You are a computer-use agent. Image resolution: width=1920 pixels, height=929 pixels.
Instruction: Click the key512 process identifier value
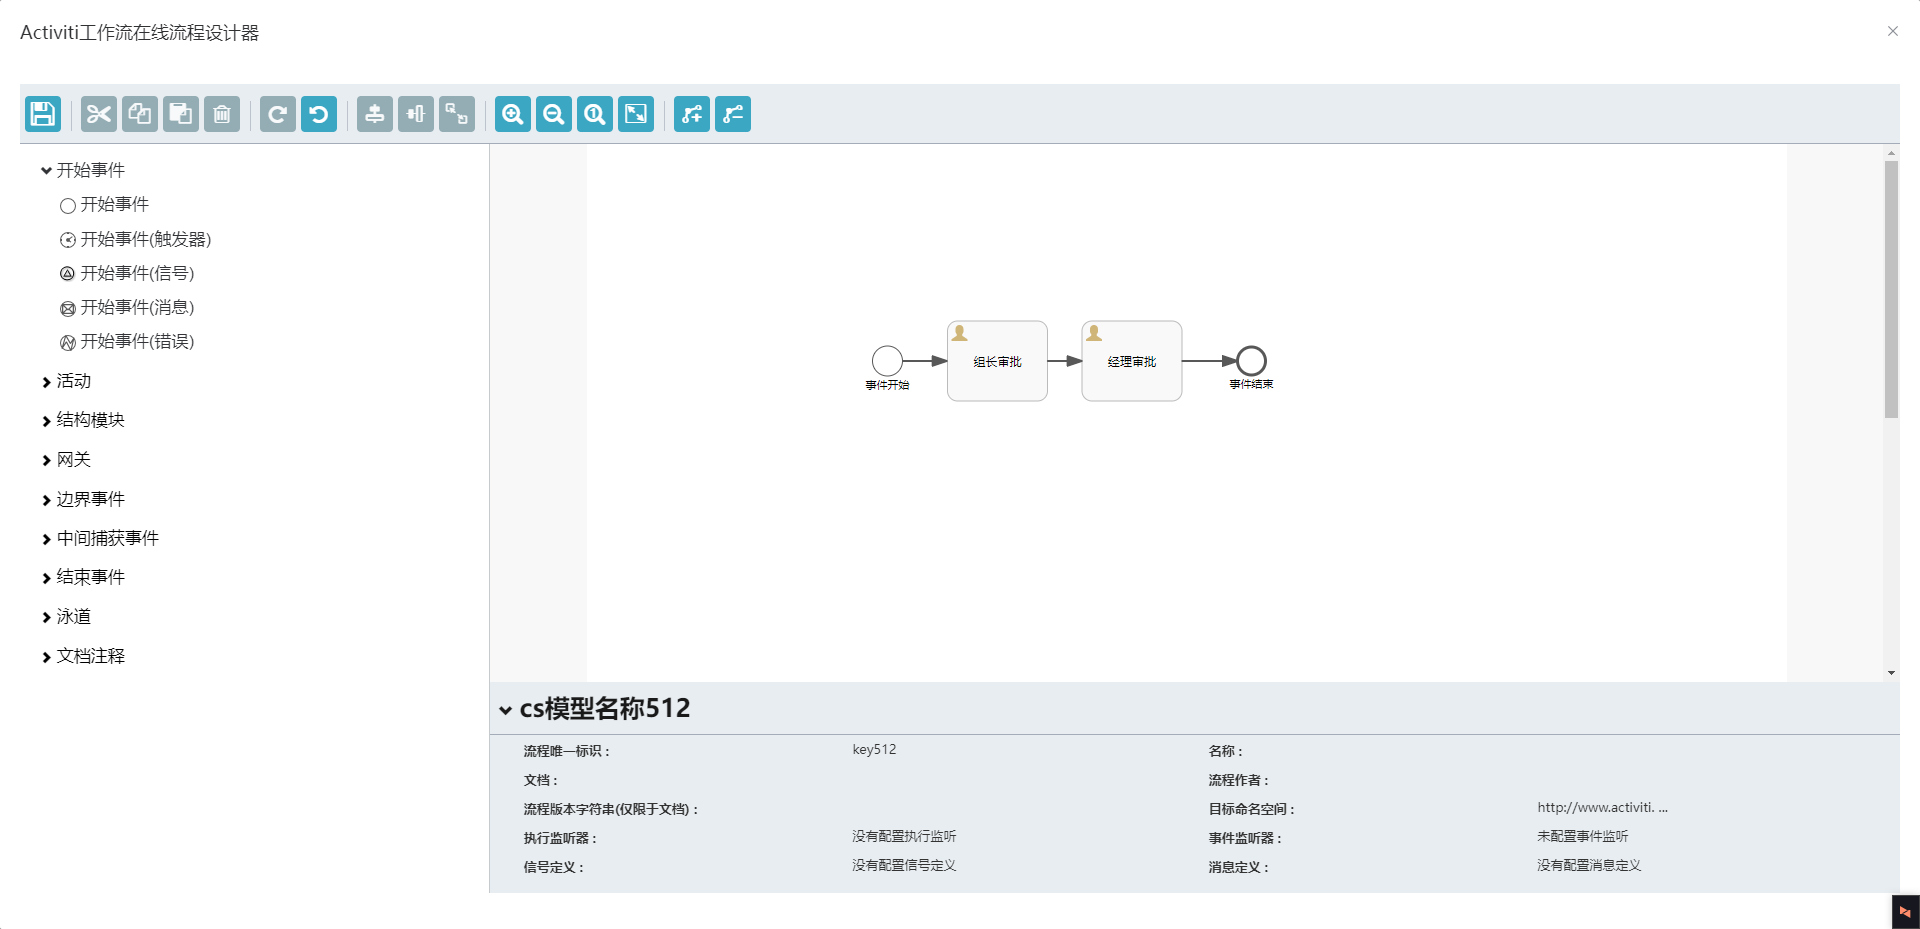874,749
